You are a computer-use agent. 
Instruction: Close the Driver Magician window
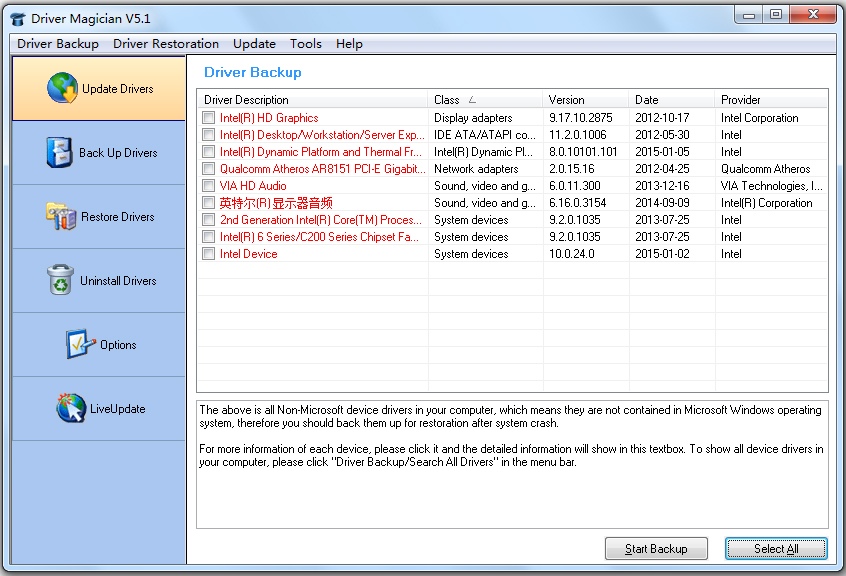(813, 15)
